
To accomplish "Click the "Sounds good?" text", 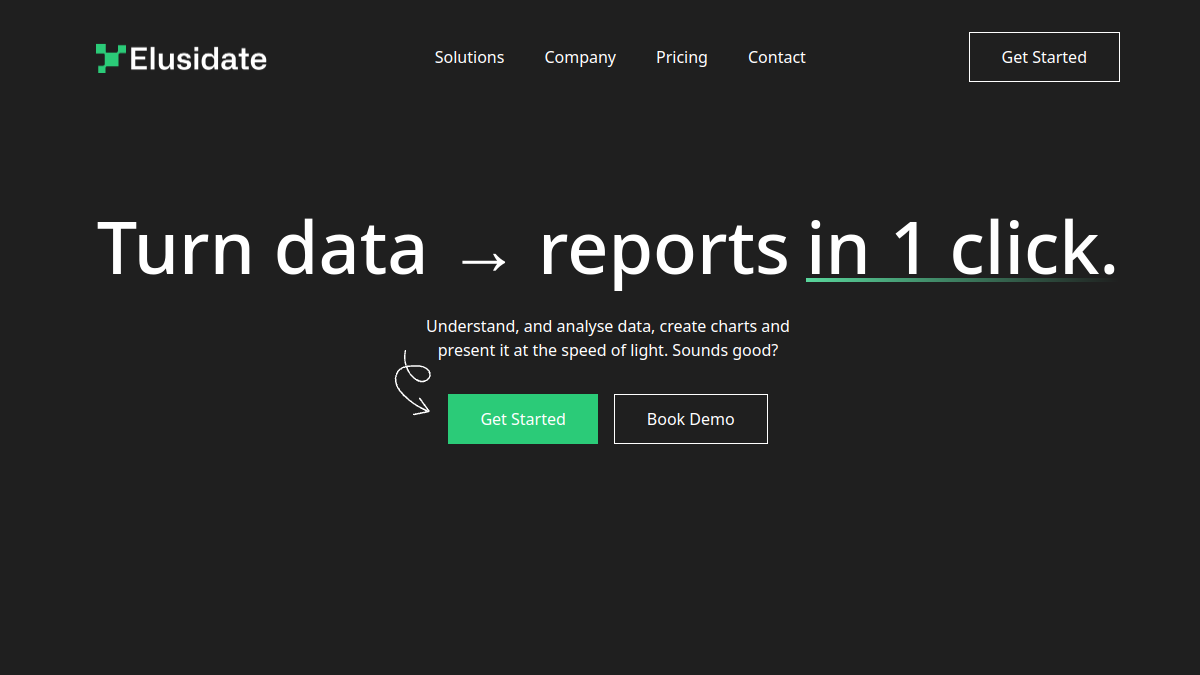I will (x=725, y=351).
